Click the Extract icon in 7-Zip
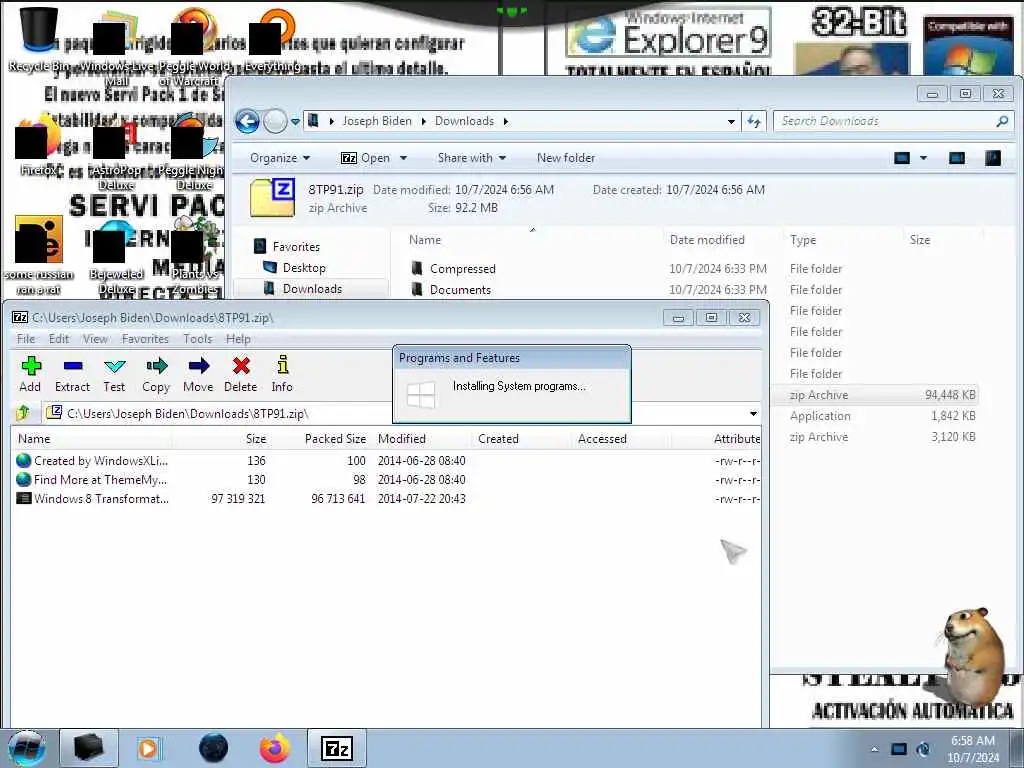Viewport: 1024px width, 768px height. 72,374
